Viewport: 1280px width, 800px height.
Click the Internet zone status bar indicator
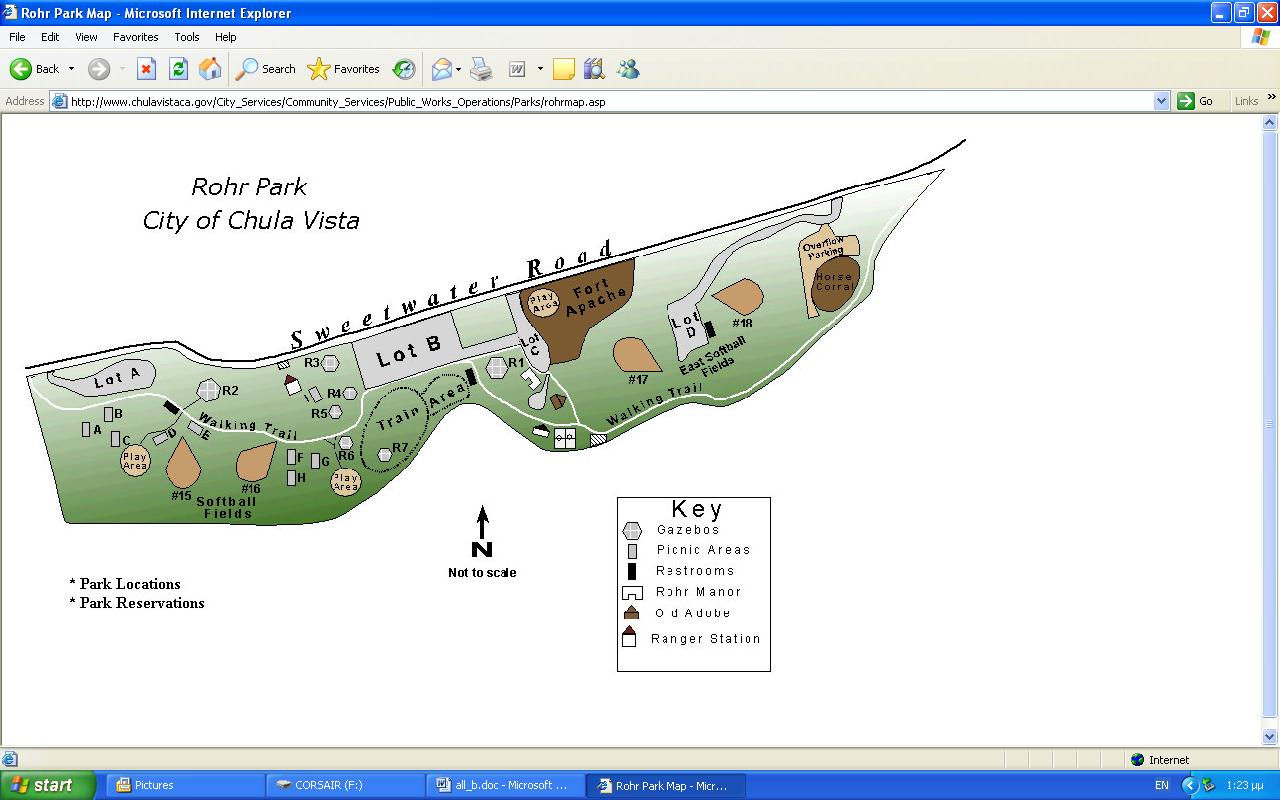pos(1160,760)
